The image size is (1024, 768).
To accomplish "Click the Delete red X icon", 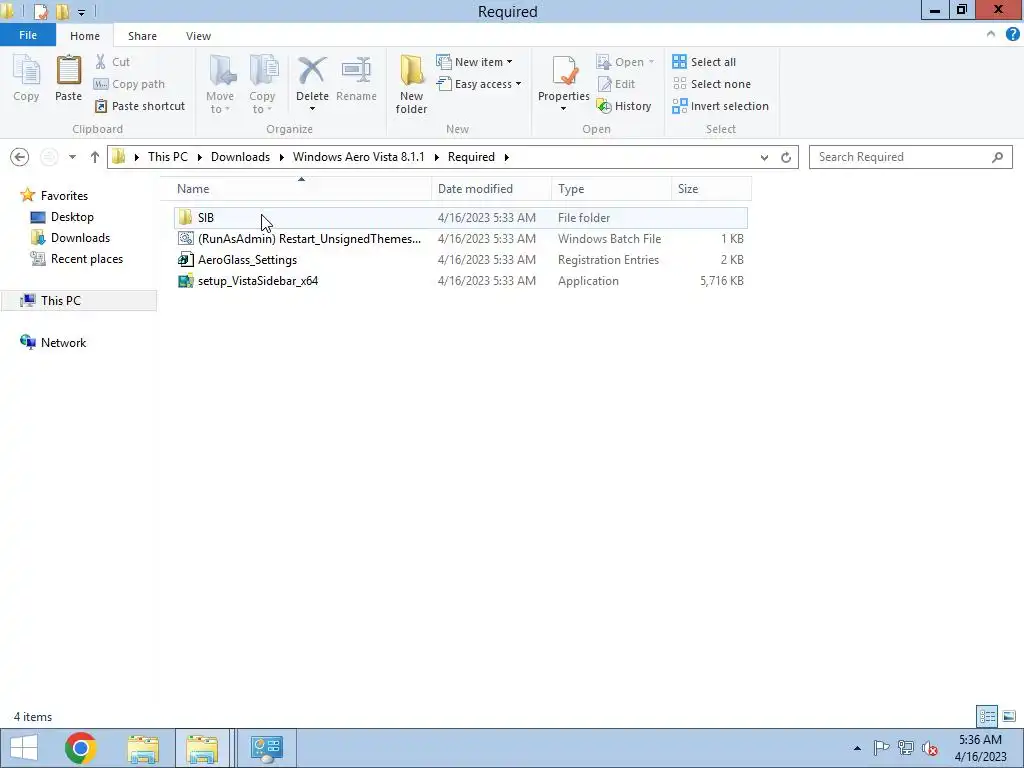I will pyautogui.click(x=312, y=71).
